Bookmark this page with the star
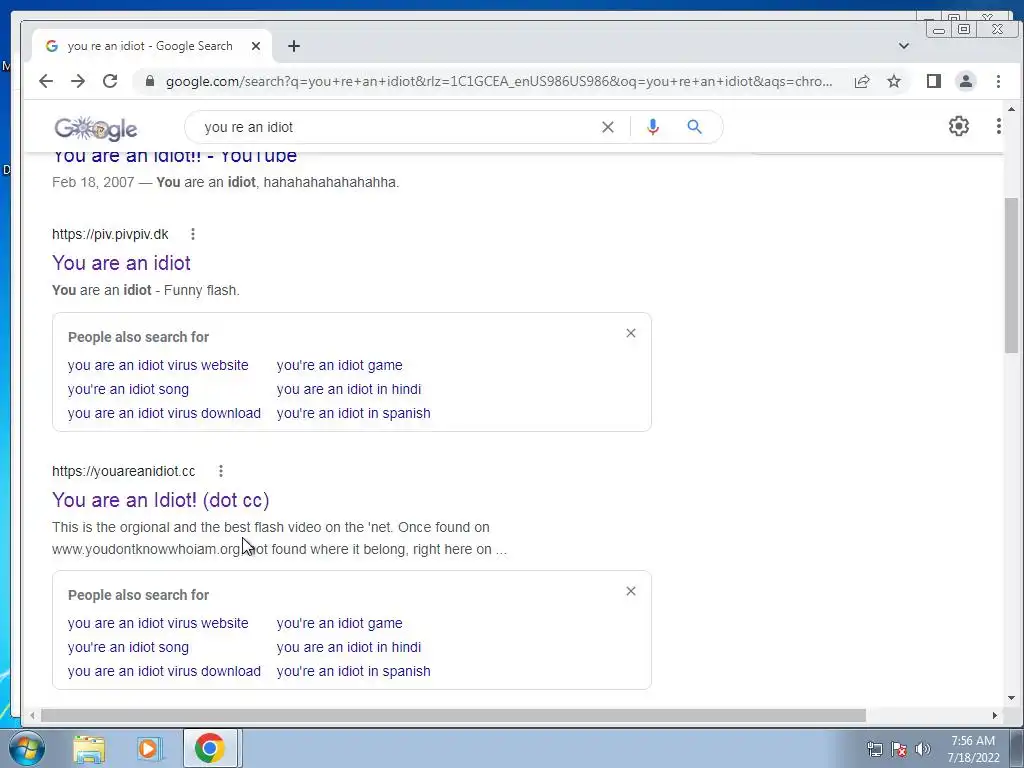 (x=894, y=81)
